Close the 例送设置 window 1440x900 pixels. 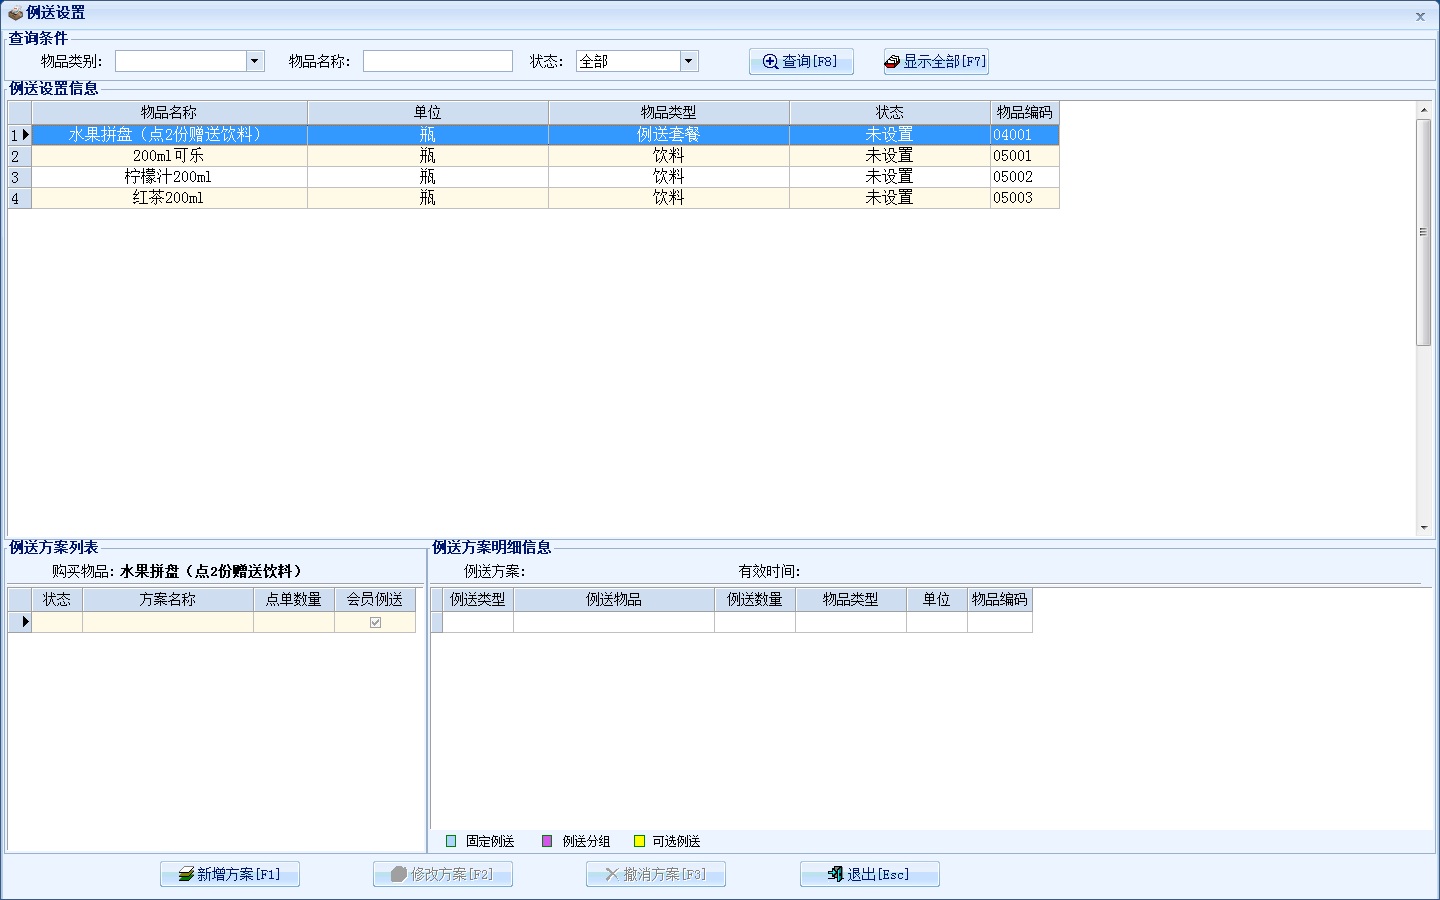pos(1420,16)
